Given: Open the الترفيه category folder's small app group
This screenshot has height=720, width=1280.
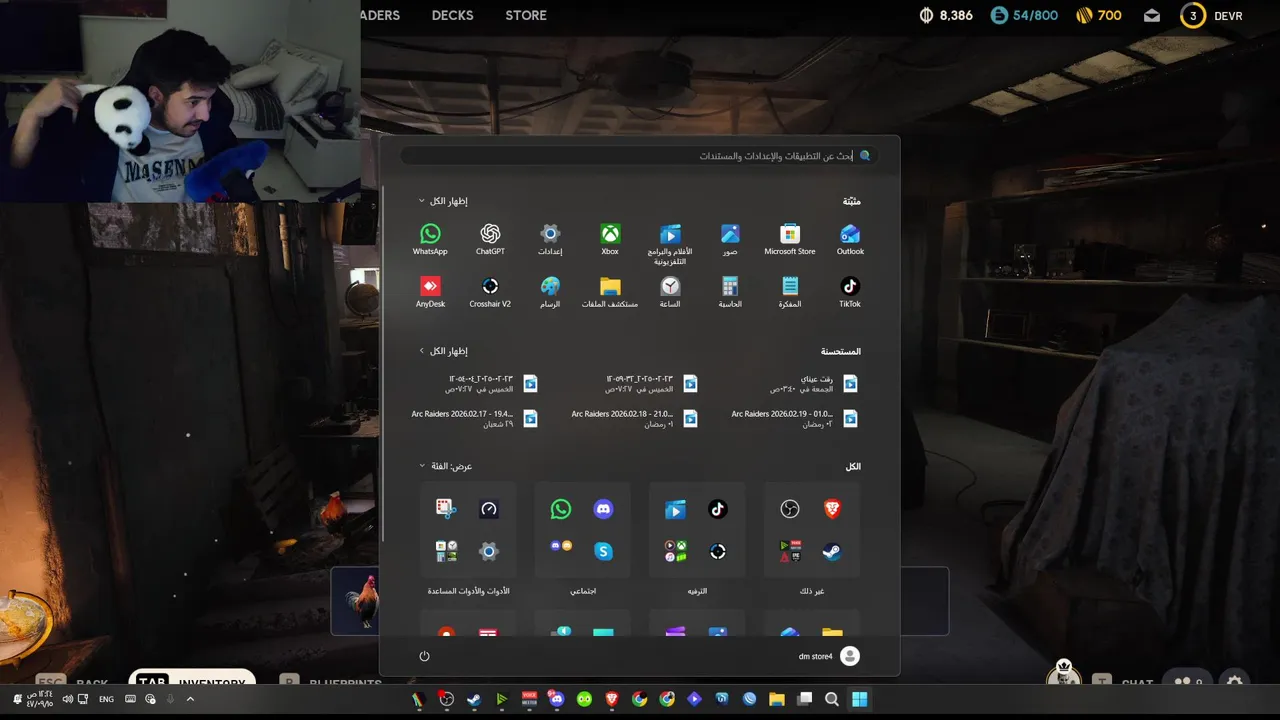Looking at the screenshot, I should point(675,551).
